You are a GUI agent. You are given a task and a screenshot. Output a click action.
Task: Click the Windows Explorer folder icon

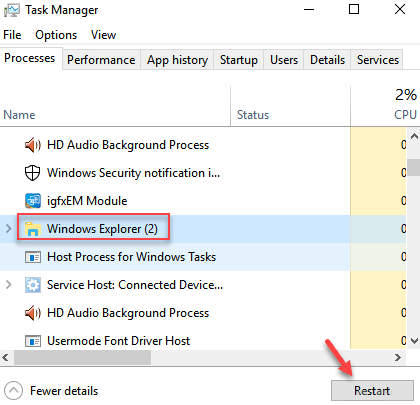[x=33, y=229]
